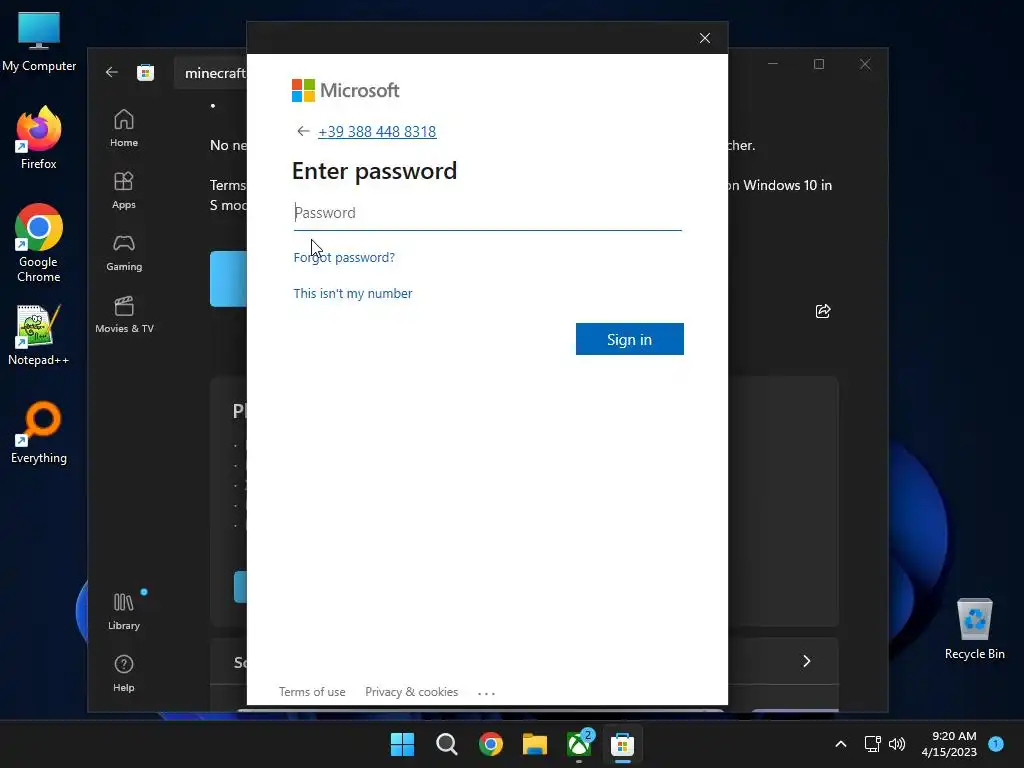Open network status tray icon
The height and width of the screenshot is (768, 1024).
872,744
